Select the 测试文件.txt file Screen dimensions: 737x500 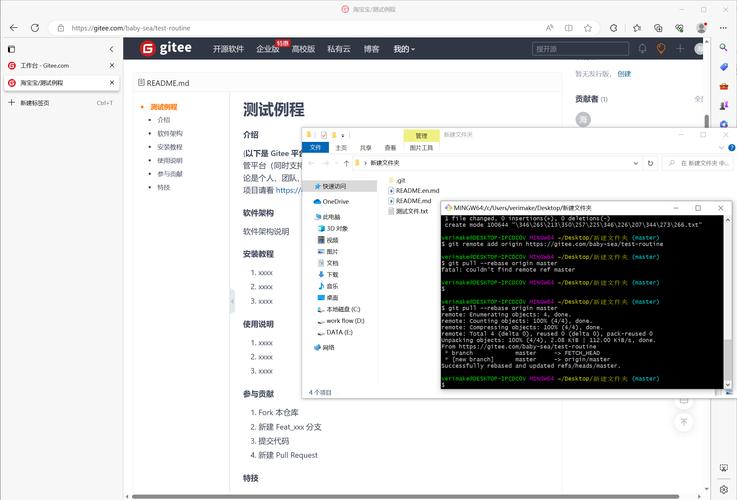coord(408,211)
